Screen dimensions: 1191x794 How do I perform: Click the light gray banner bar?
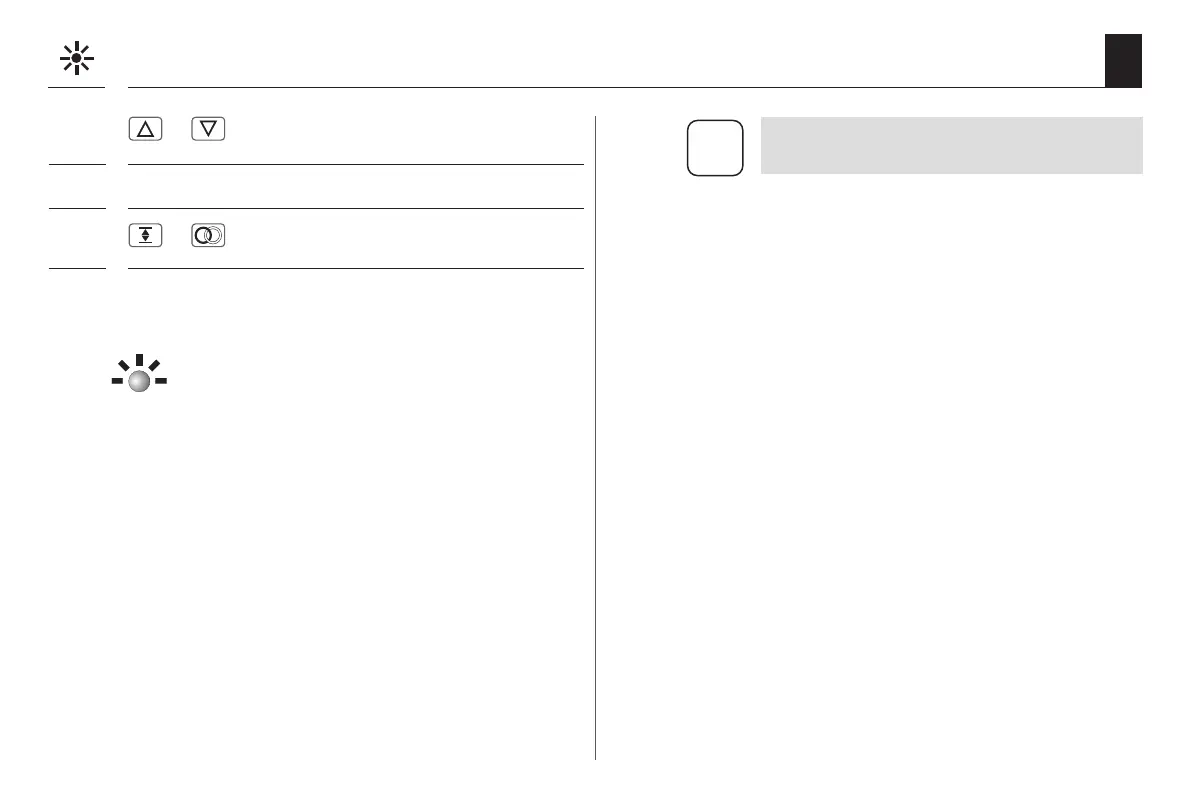click(x=951, y=145)
